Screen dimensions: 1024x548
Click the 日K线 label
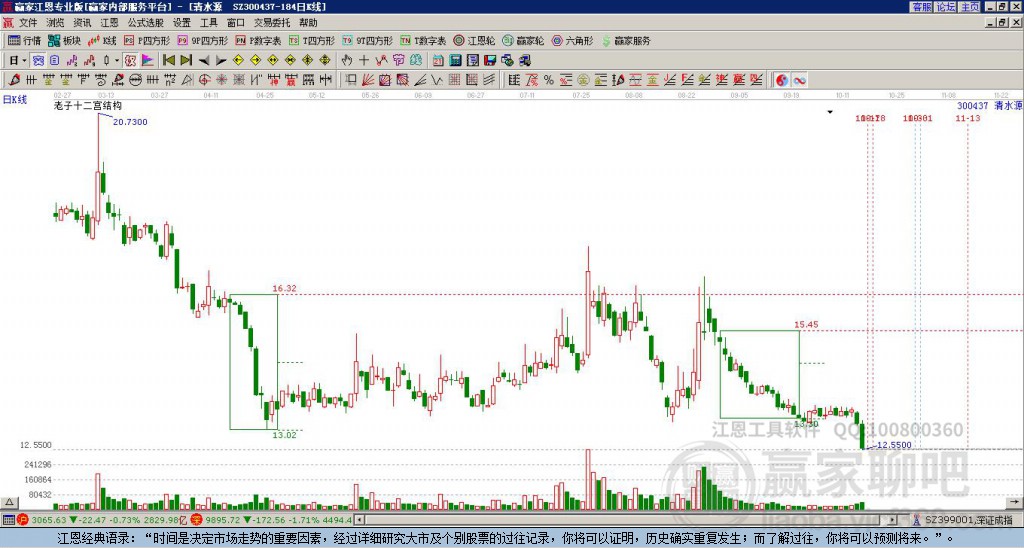[x=14, y=100]
